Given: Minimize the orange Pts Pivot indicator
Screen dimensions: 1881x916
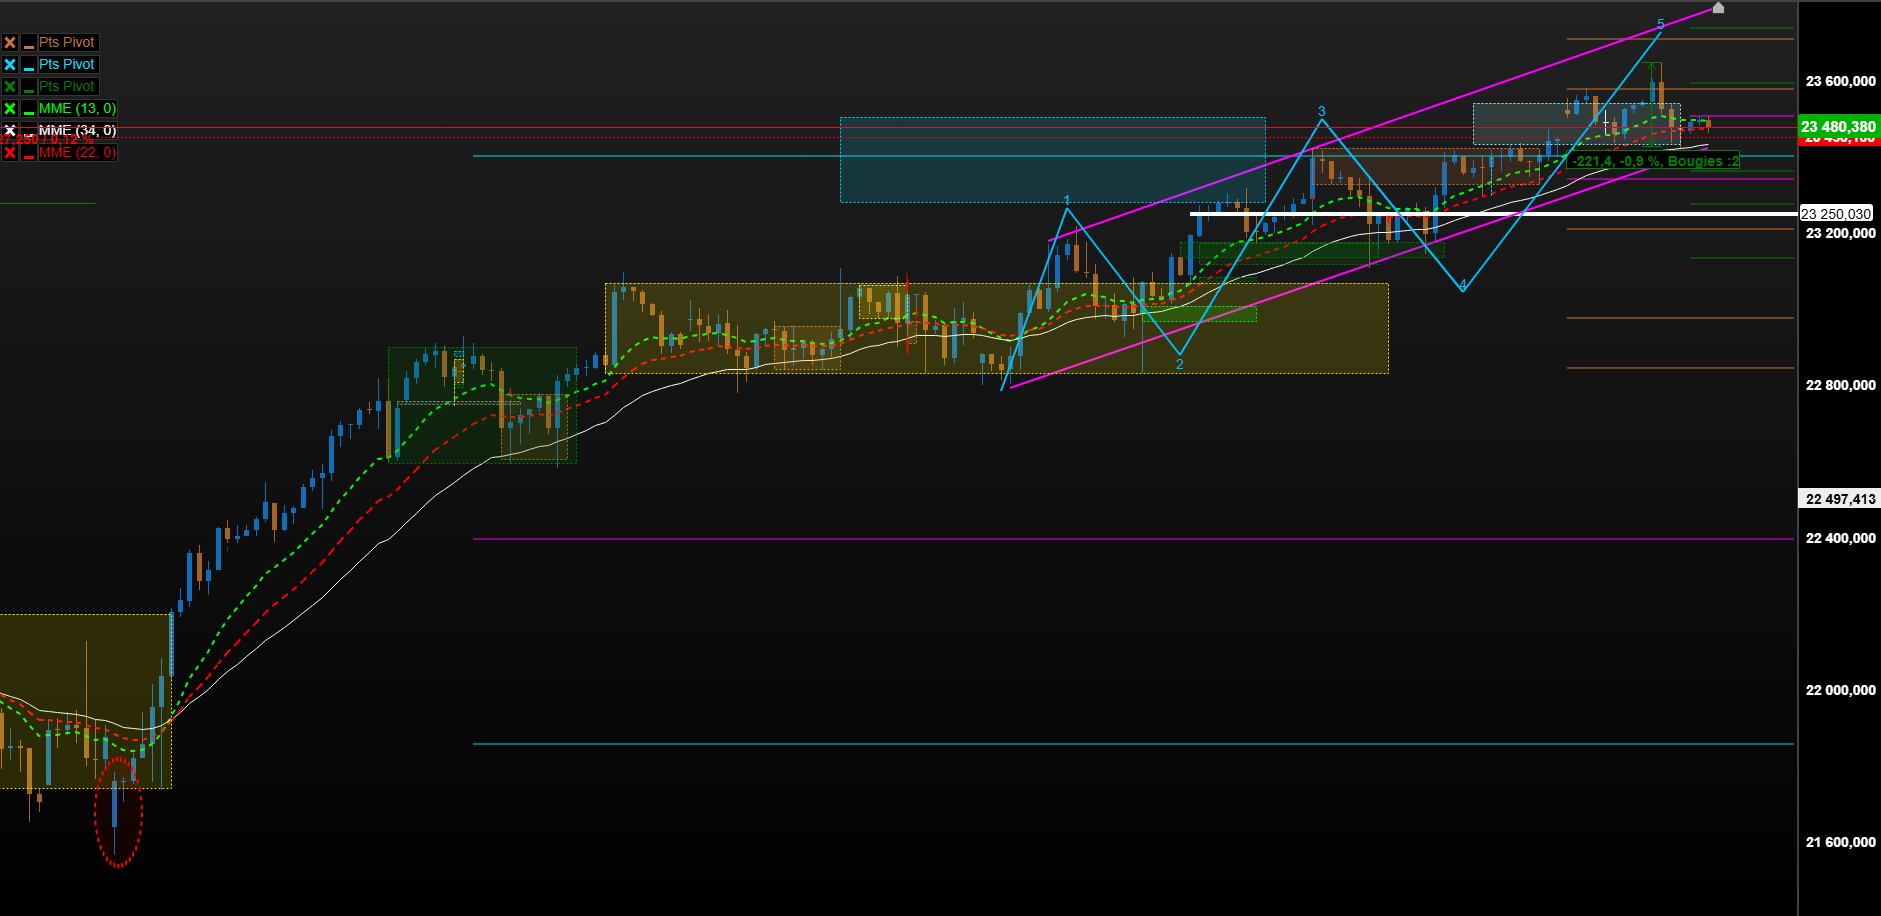Looking at the screenshot, I should pyautogui.click(x=29, y=42).
